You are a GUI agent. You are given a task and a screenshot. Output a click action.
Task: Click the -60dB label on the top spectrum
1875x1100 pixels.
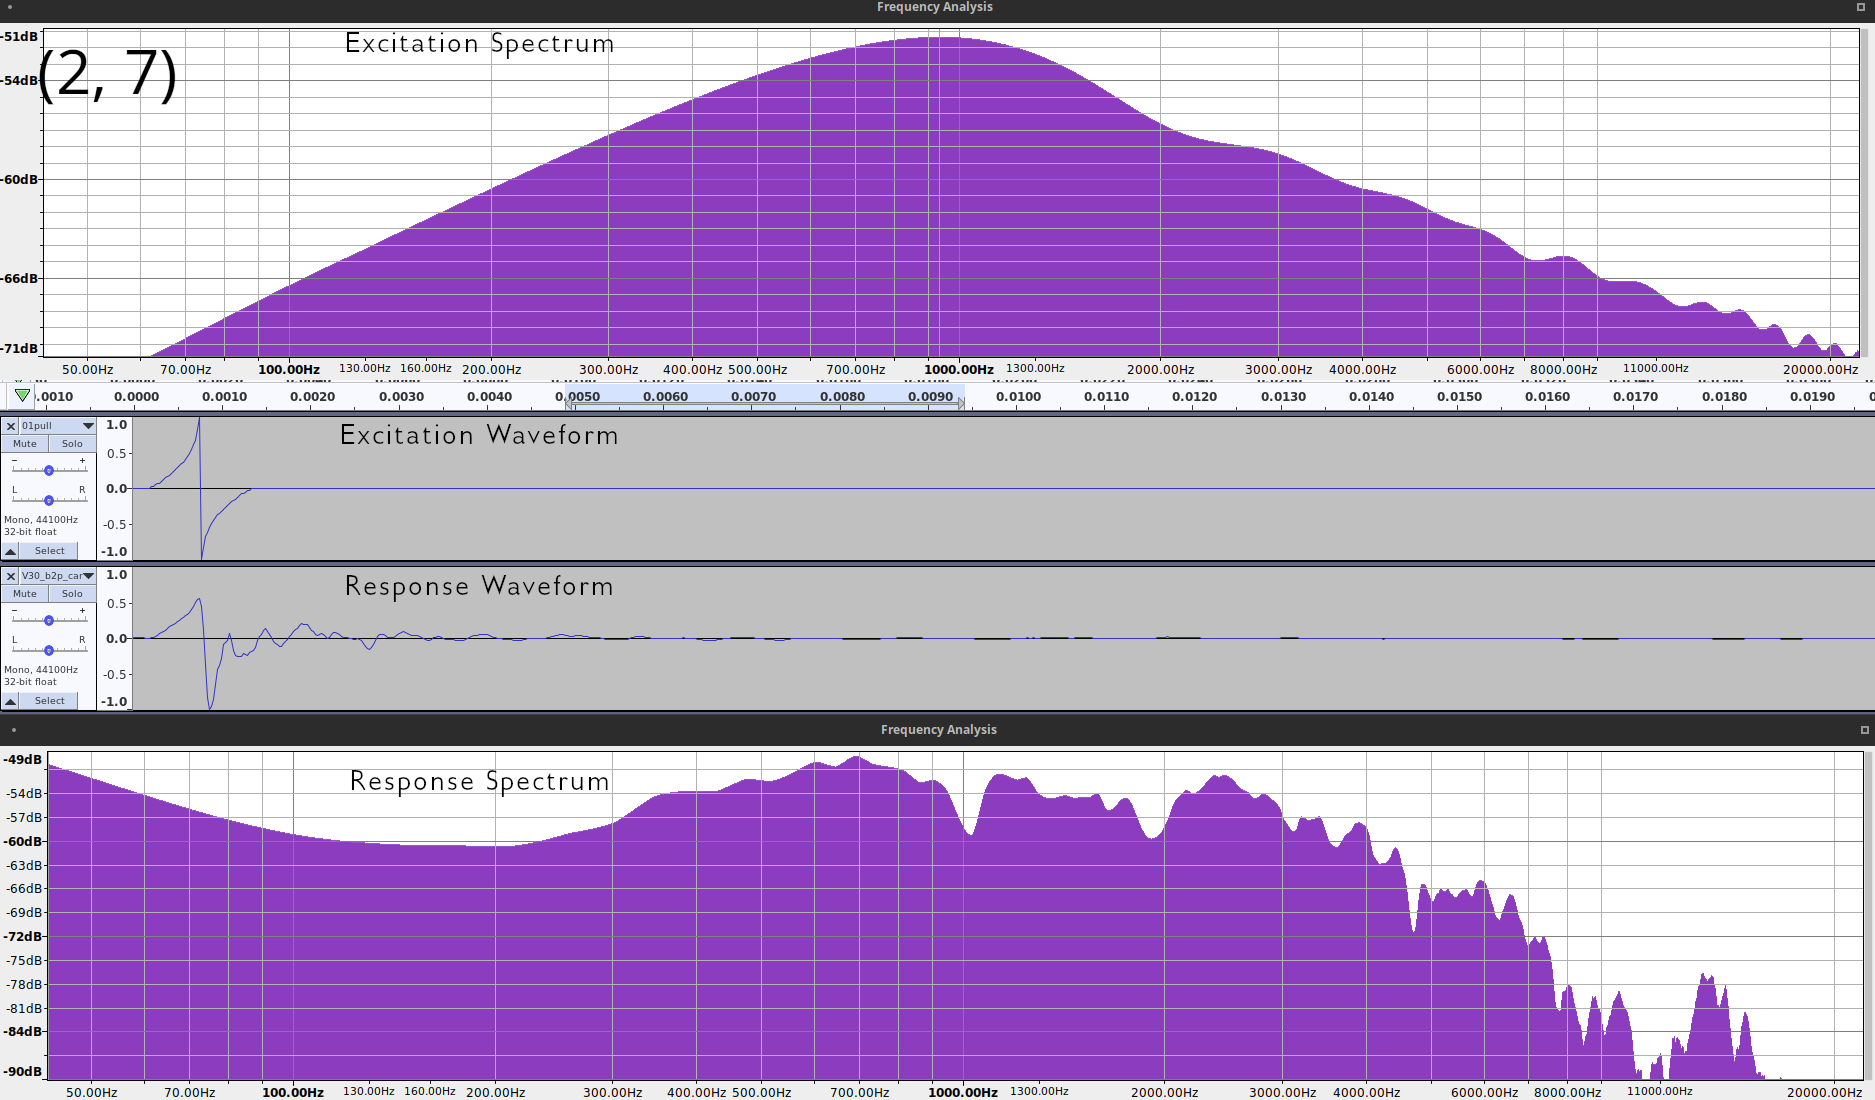click(x=20, y=180)
